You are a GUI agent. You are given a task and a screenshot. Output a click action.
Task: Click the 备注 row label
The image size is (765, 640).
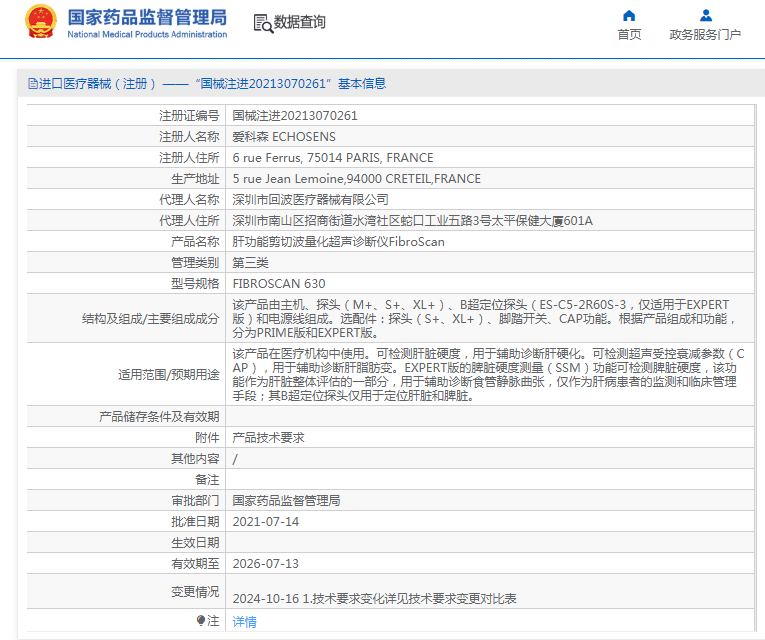tap(207, 480)
